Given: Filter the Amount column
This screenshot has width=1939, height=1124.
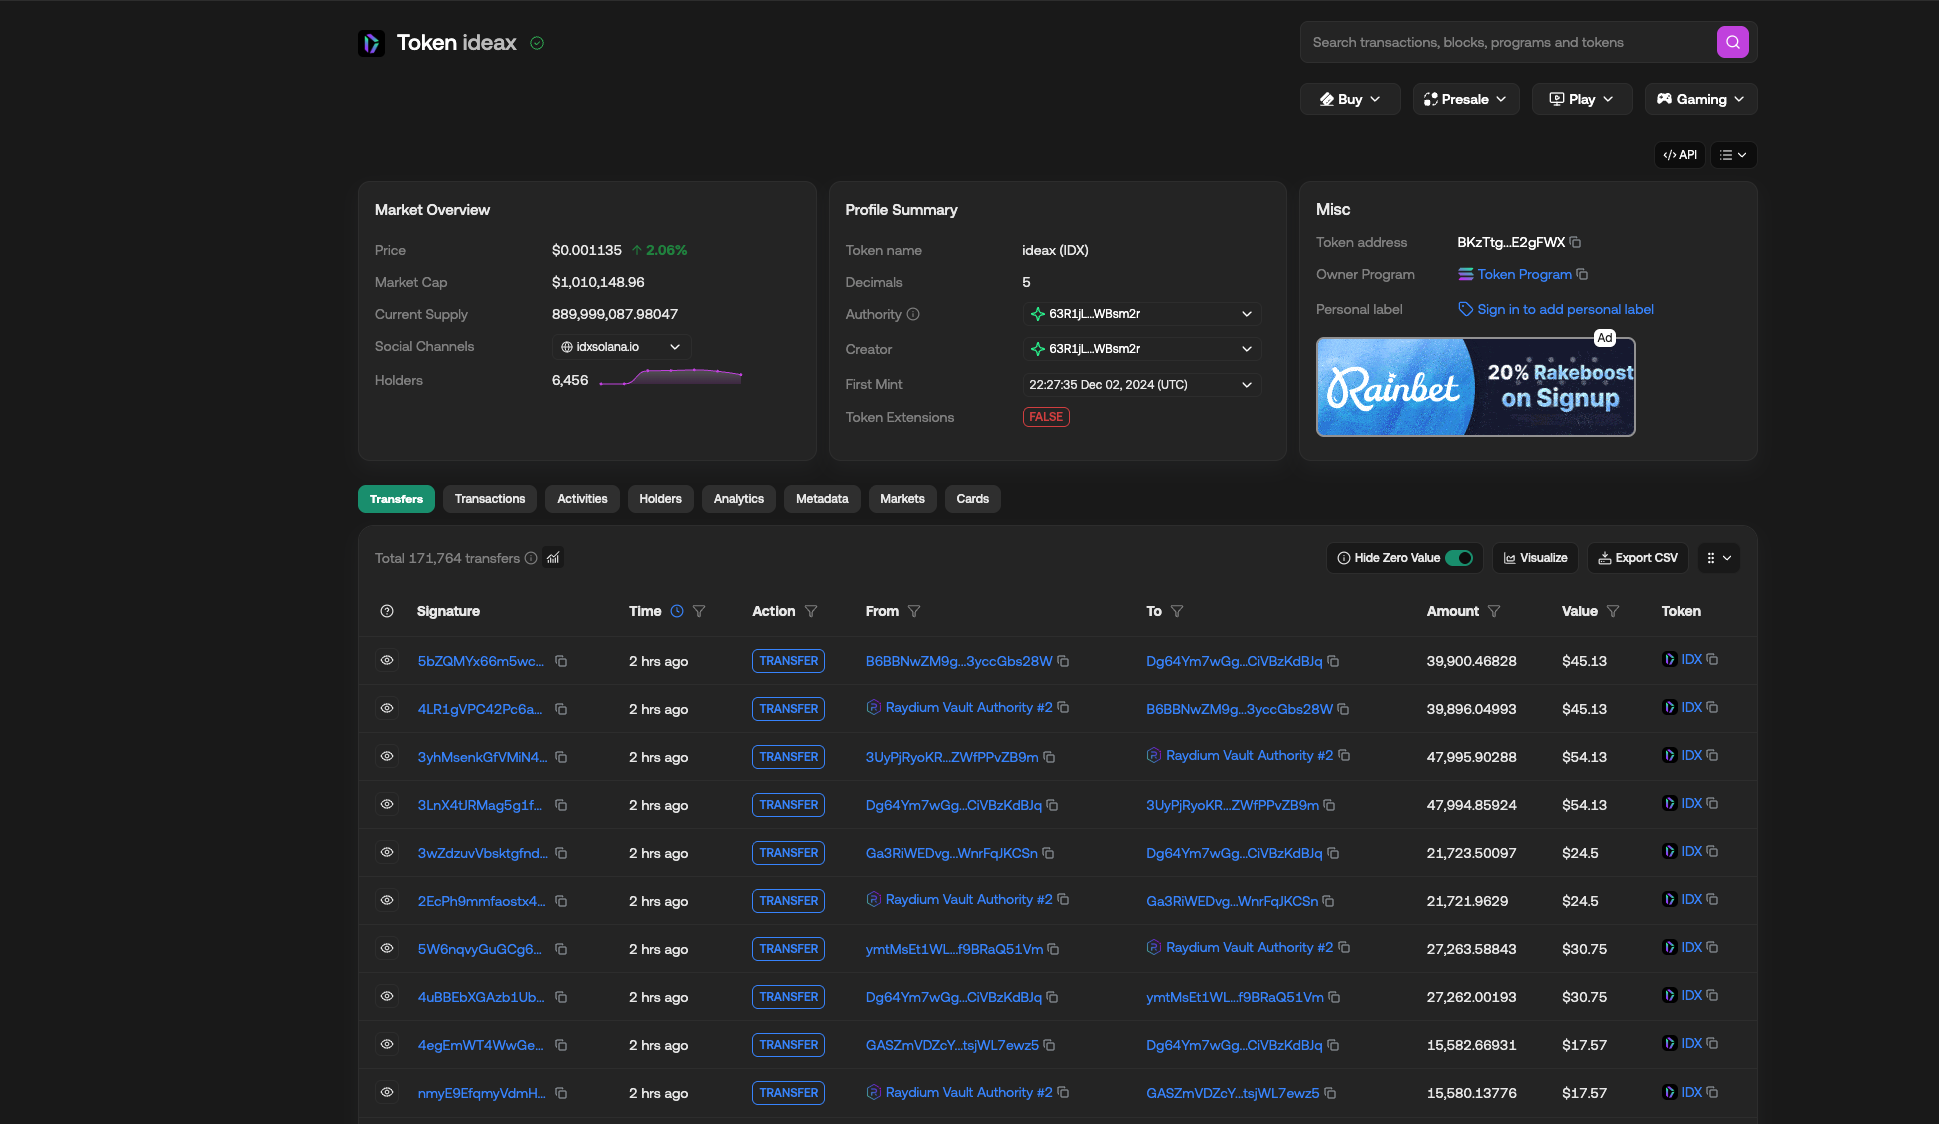Looking at the screenshot, I should (1494, 611).
